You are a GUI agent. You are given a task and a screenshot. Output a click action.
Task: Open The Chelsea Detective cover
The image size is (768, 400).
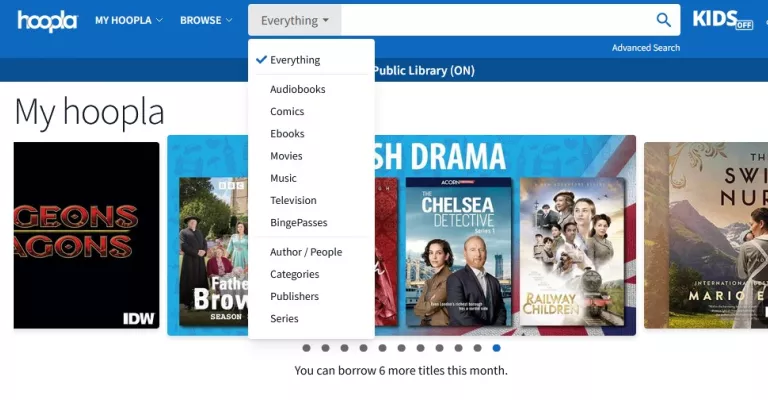[x=458, y=252]
